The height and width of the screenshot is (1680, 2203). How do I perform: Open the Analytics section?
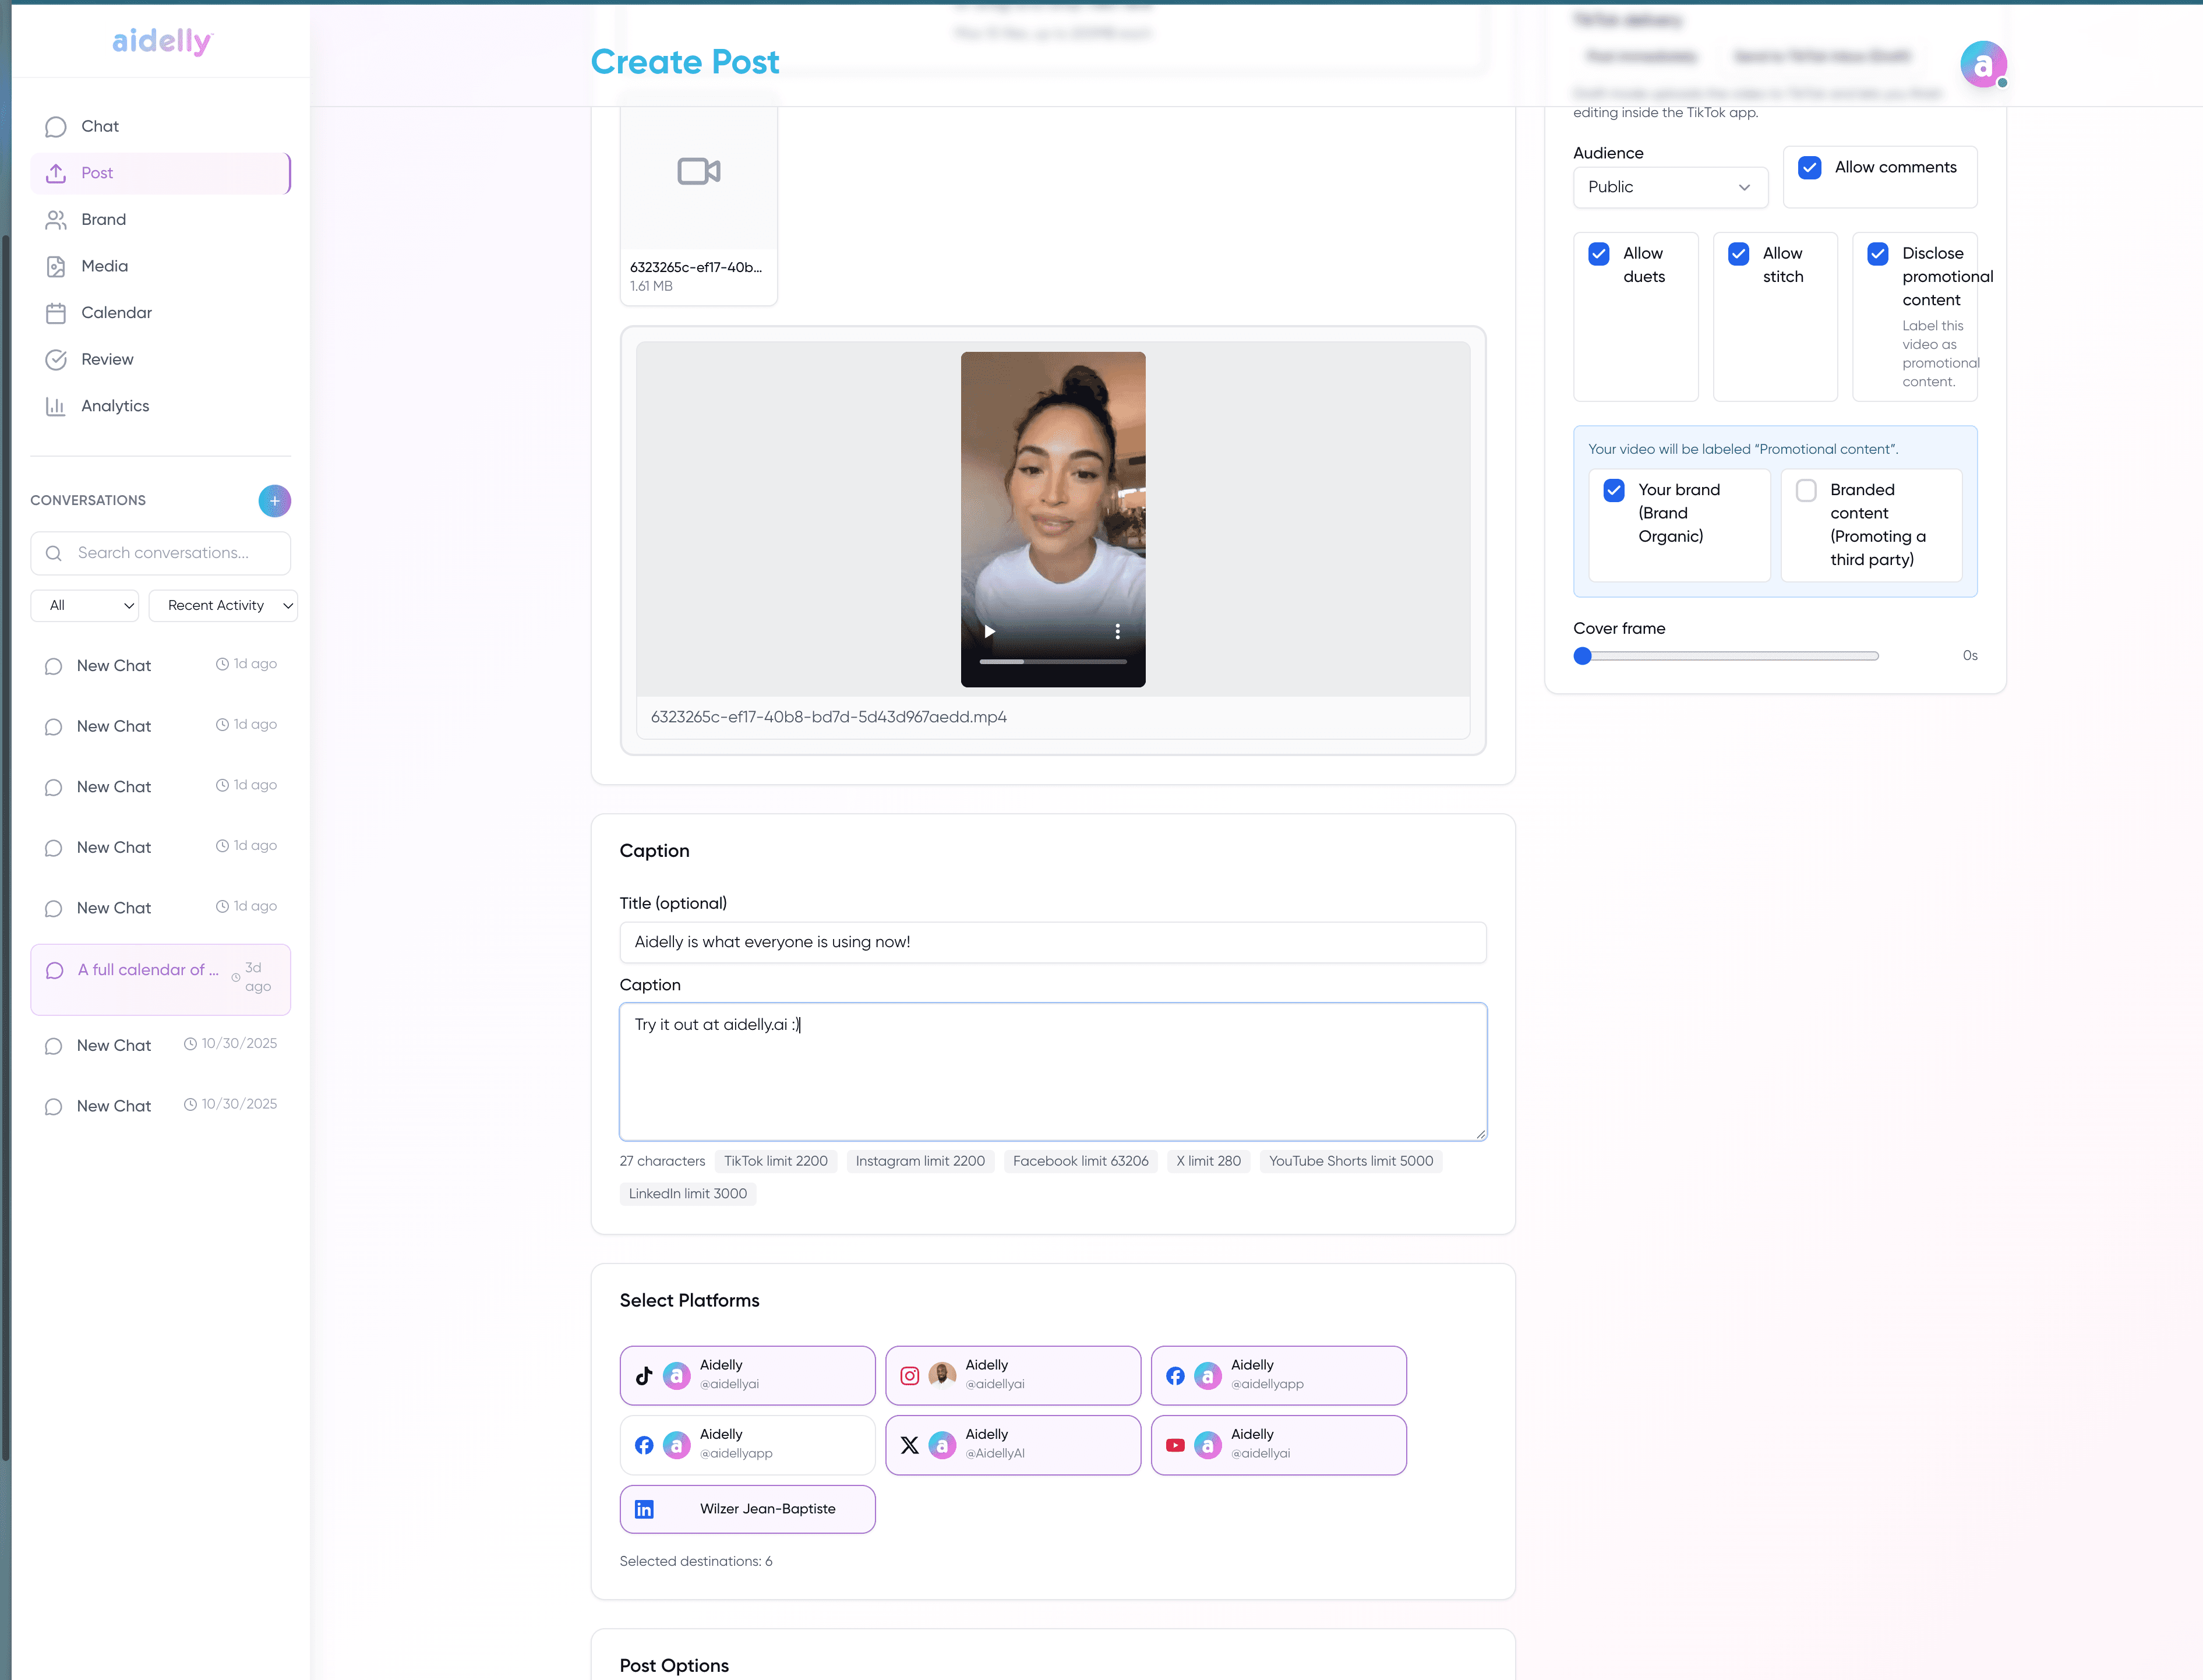tap(114, 405)
